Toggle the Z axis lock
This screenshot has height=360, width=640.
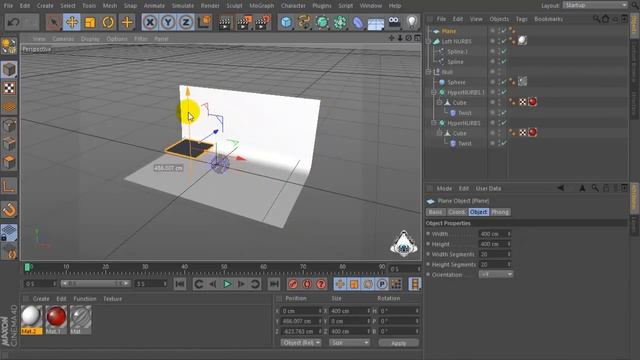[186, 22]
